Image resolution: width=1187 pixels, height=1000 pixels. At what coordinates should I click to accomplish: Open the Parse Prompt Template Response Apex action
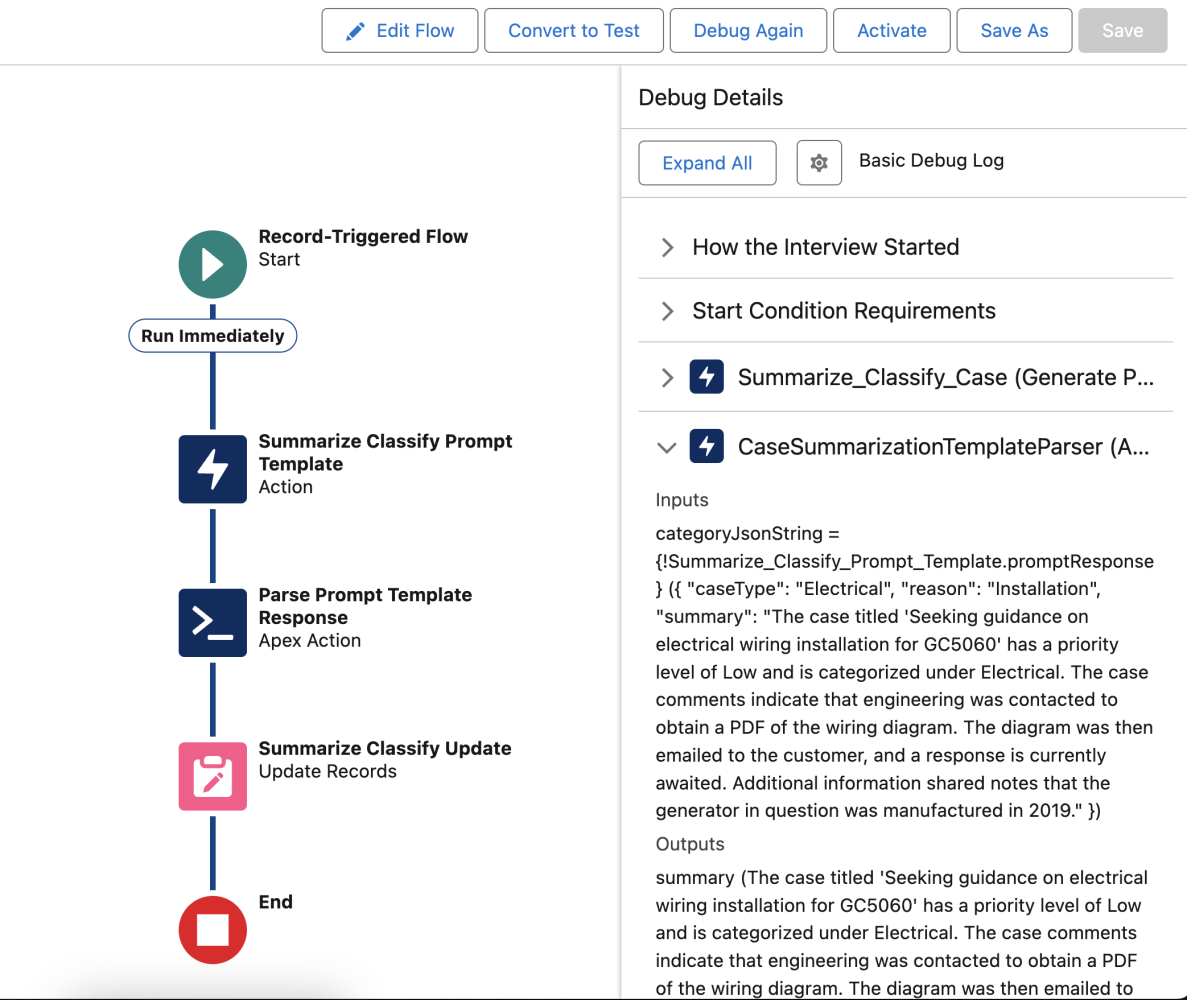click(x=212, y=622)
